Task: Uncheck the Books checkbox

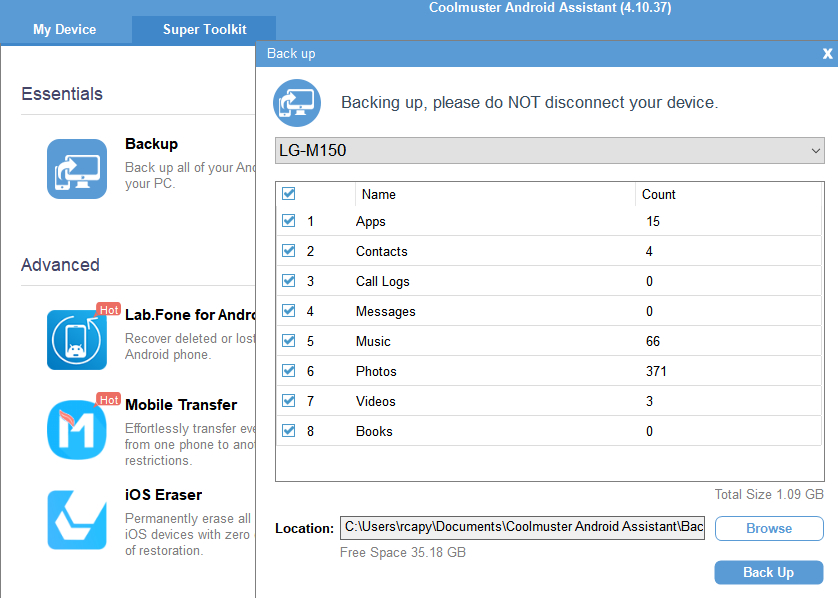Action: pos(289,430)
